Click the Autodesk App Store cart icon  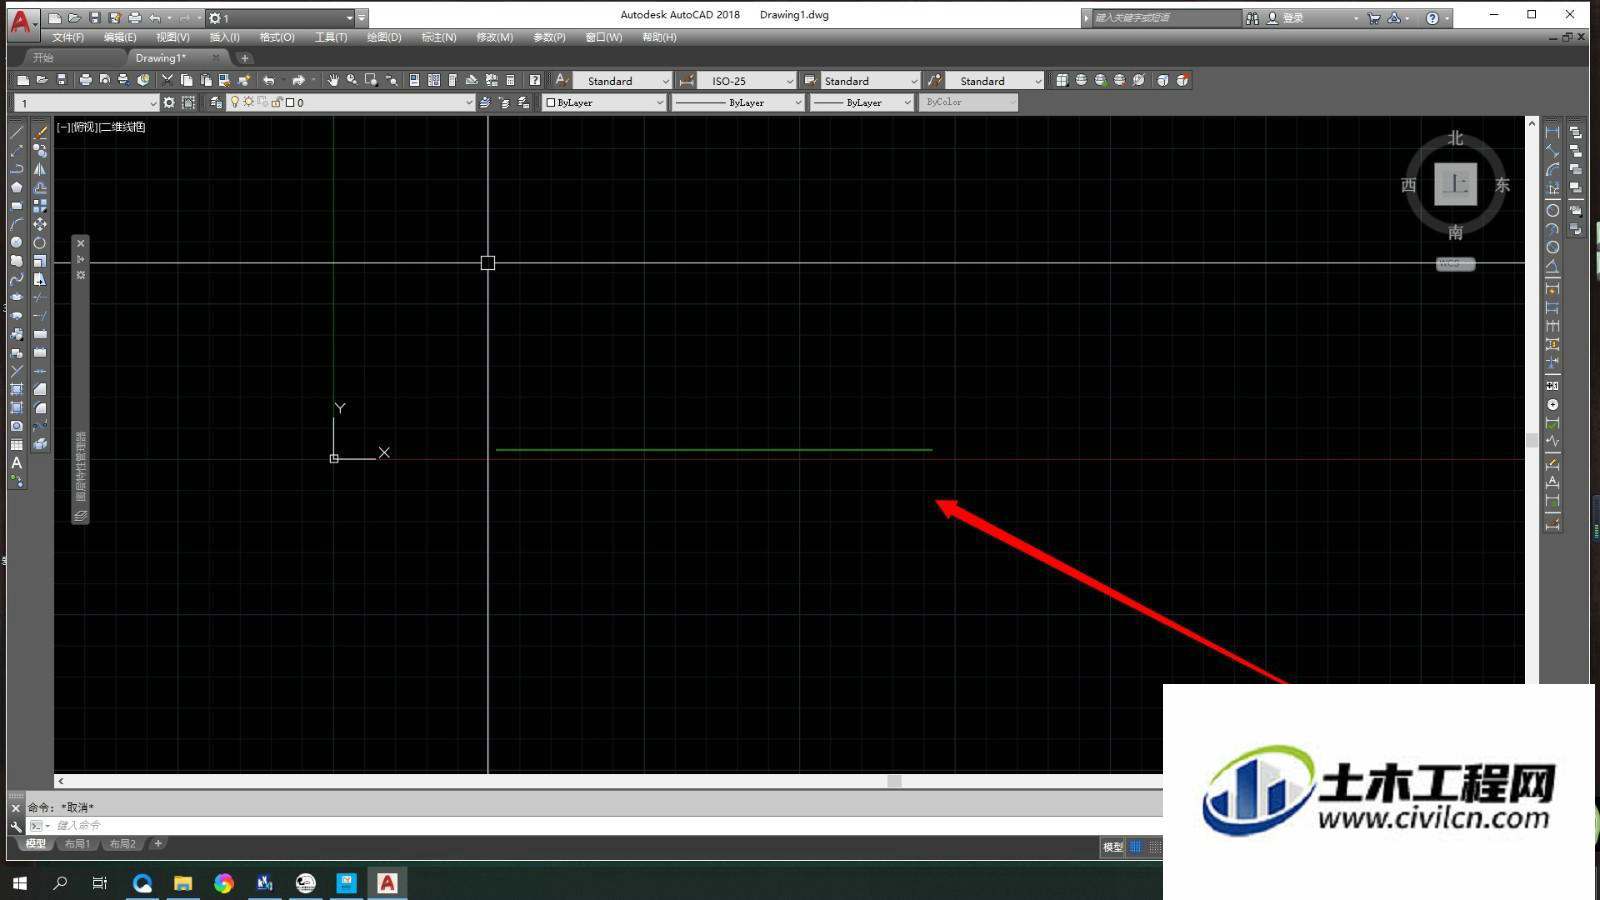coord(1374,18)
